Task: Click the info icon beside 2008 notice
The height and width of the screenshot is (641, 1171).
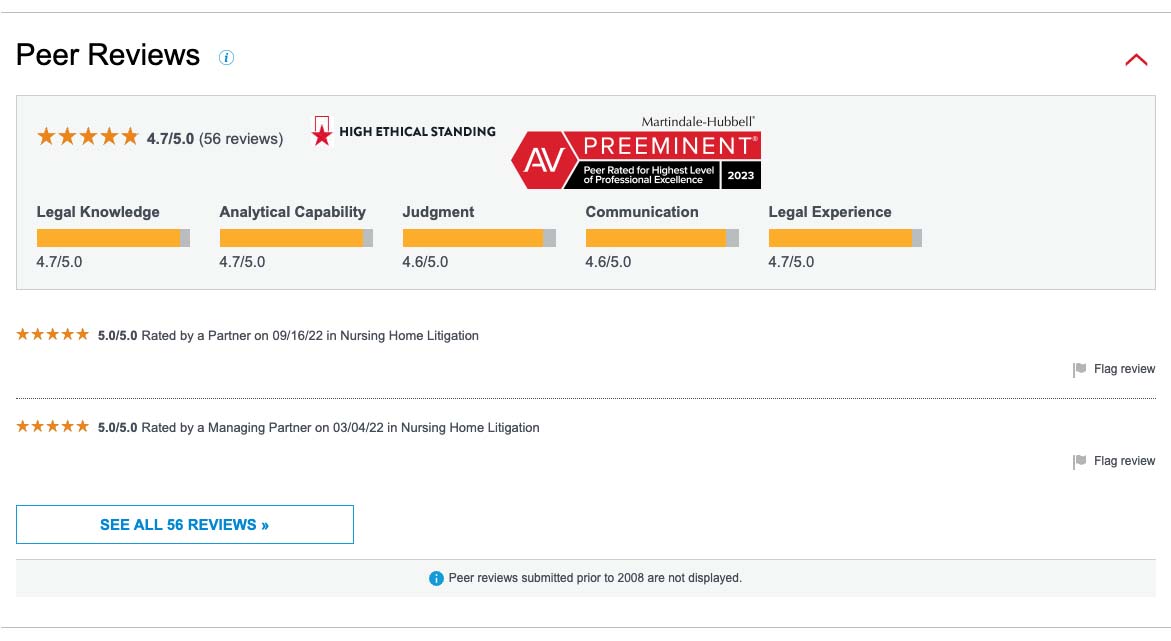Action: pos(436,578)
